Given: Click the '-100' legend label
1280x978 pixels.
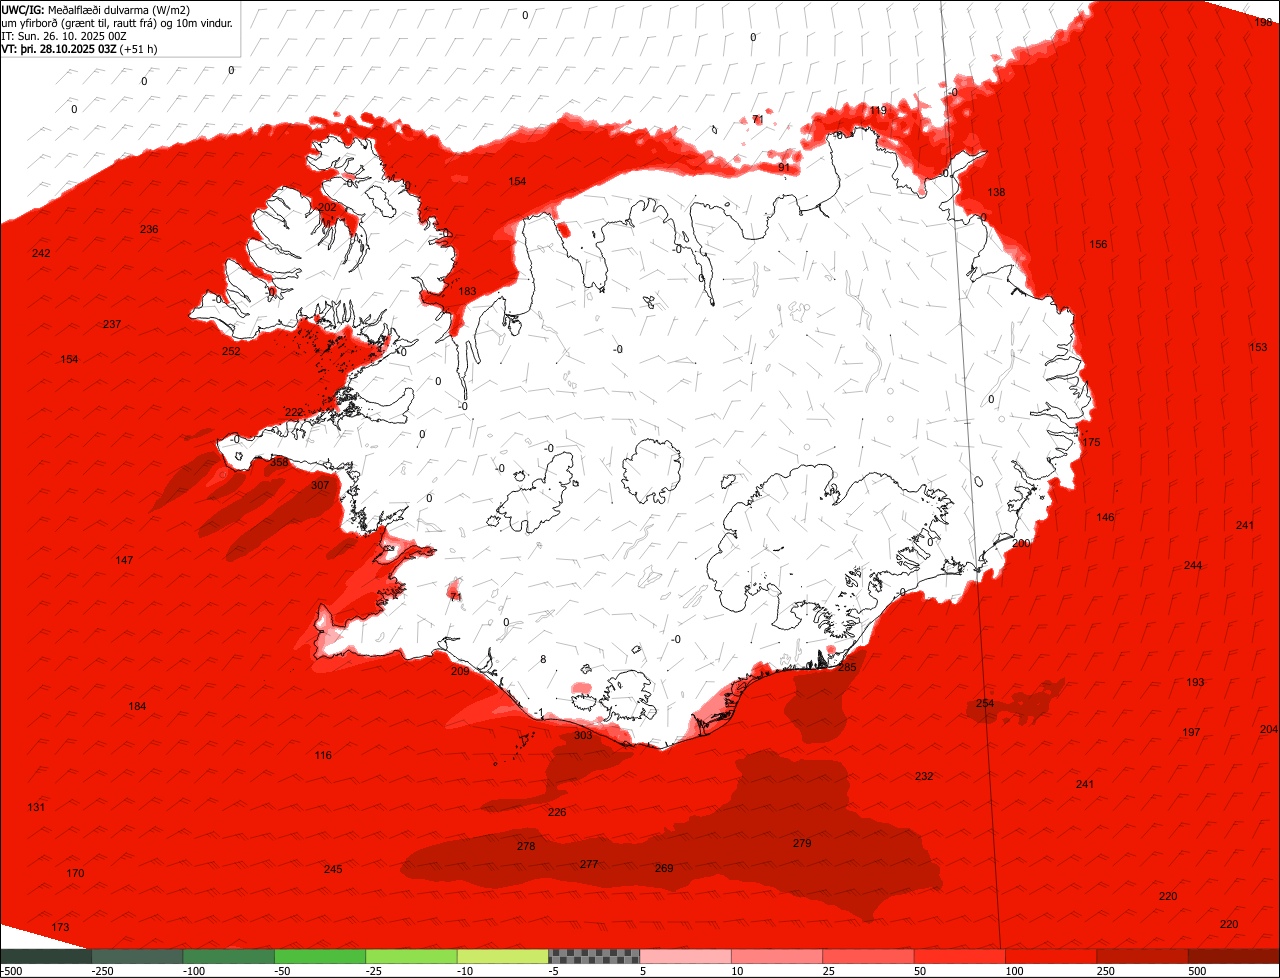Looking at the screenshot, I should pos(192,971).
